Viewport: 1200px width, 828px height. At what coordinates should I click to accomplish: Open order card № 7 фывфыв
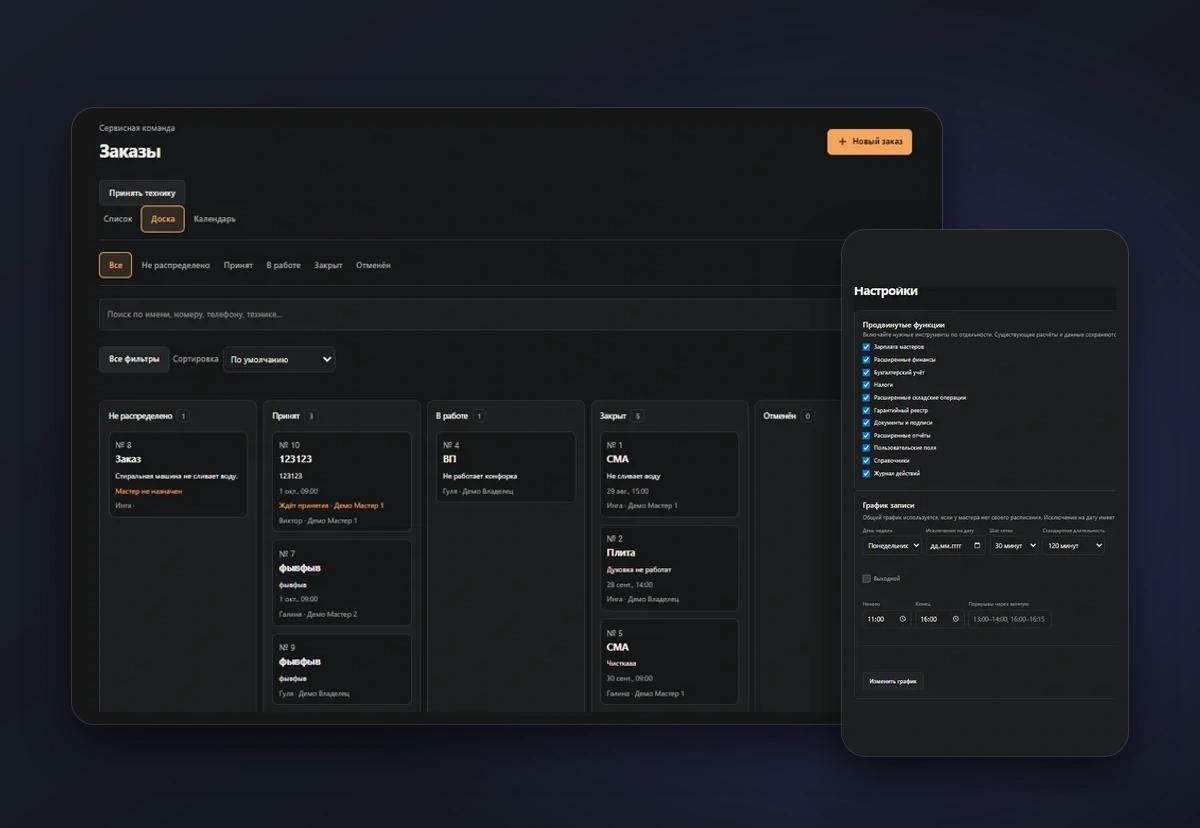(342, 583)
